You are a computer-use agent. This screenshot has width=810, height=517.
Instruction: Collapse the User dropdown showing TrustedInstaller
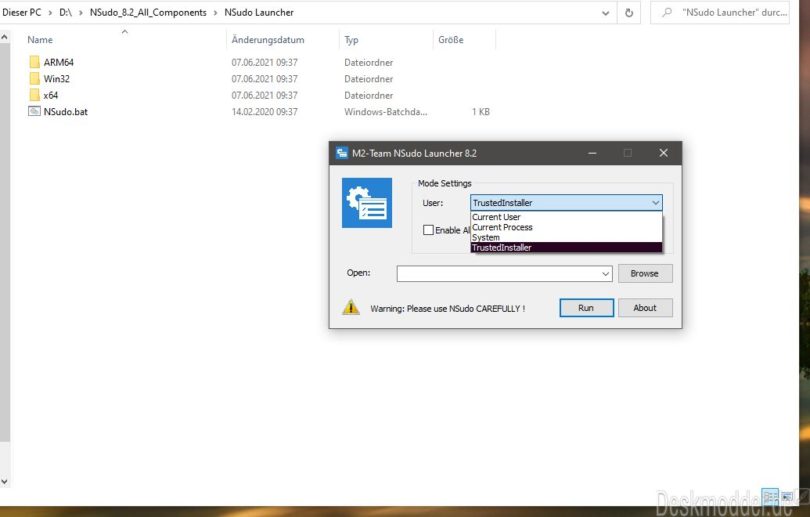[x=655, y=203]
